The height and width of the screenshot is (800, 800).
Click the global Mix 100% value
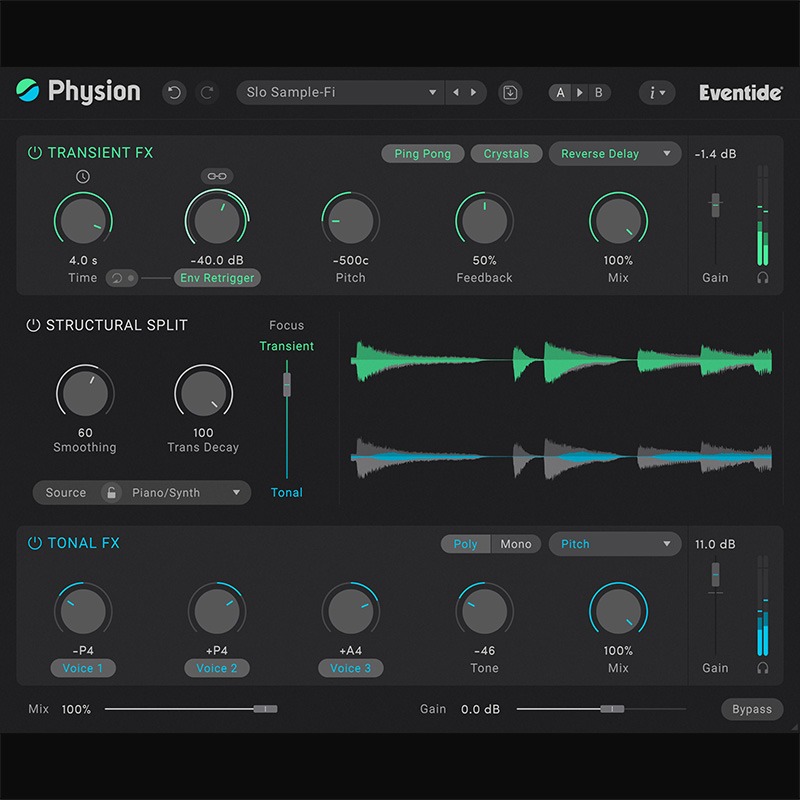(76, 709)
